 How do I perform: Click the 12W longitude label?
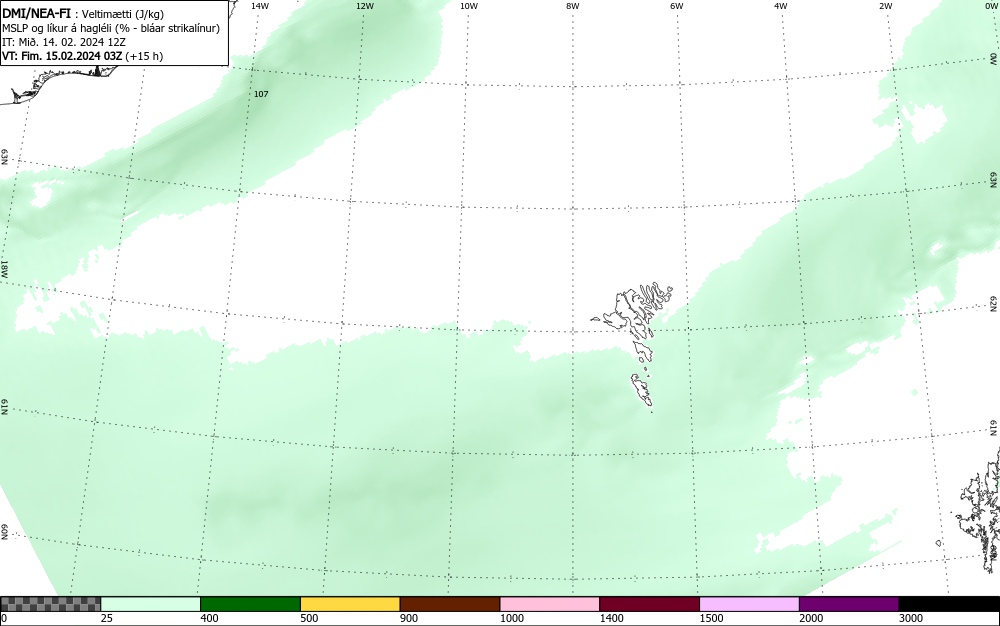coord(364,6)
